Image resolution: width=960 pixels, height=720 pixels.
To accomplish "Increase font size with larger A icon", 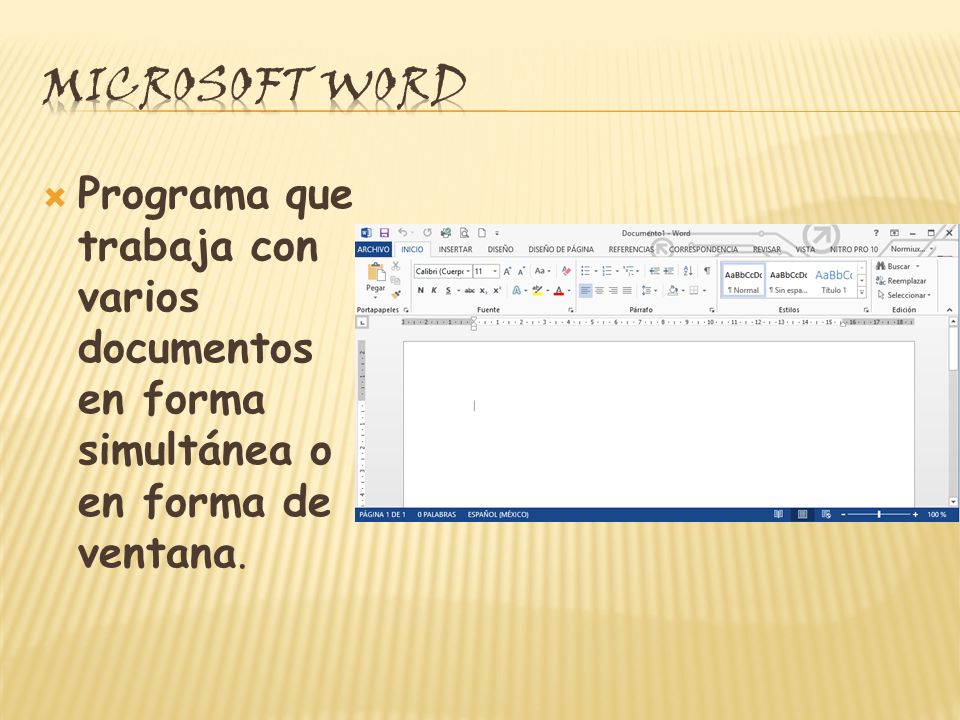I will (x=507, y=271).
